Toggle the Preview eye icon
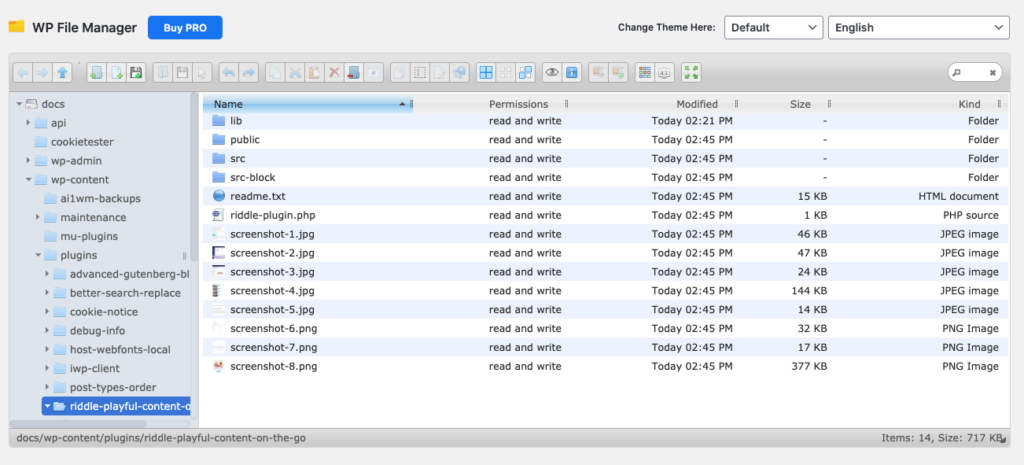This screenshot has width=1024, height=465. pos(552,72)
